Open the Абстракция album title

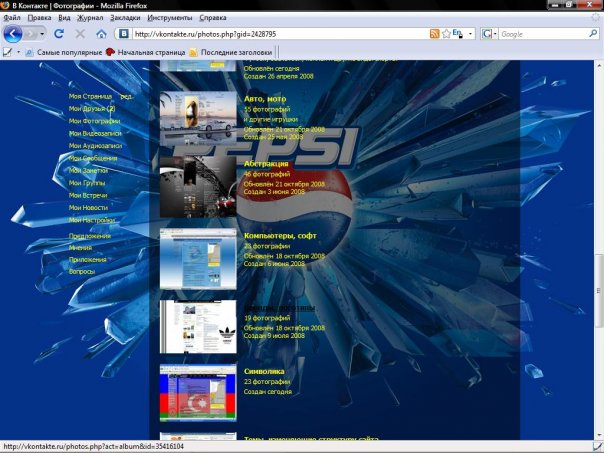pos(266,164)
